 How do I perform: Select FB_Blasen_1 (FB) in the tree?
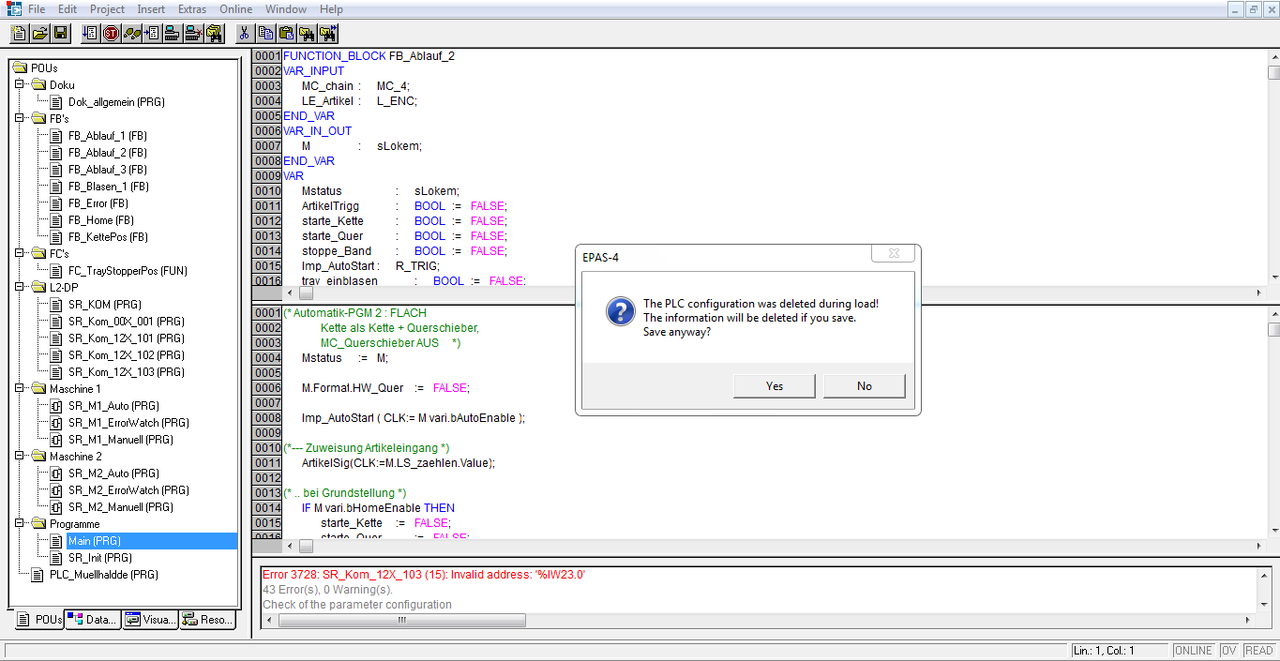click(109, 186)
